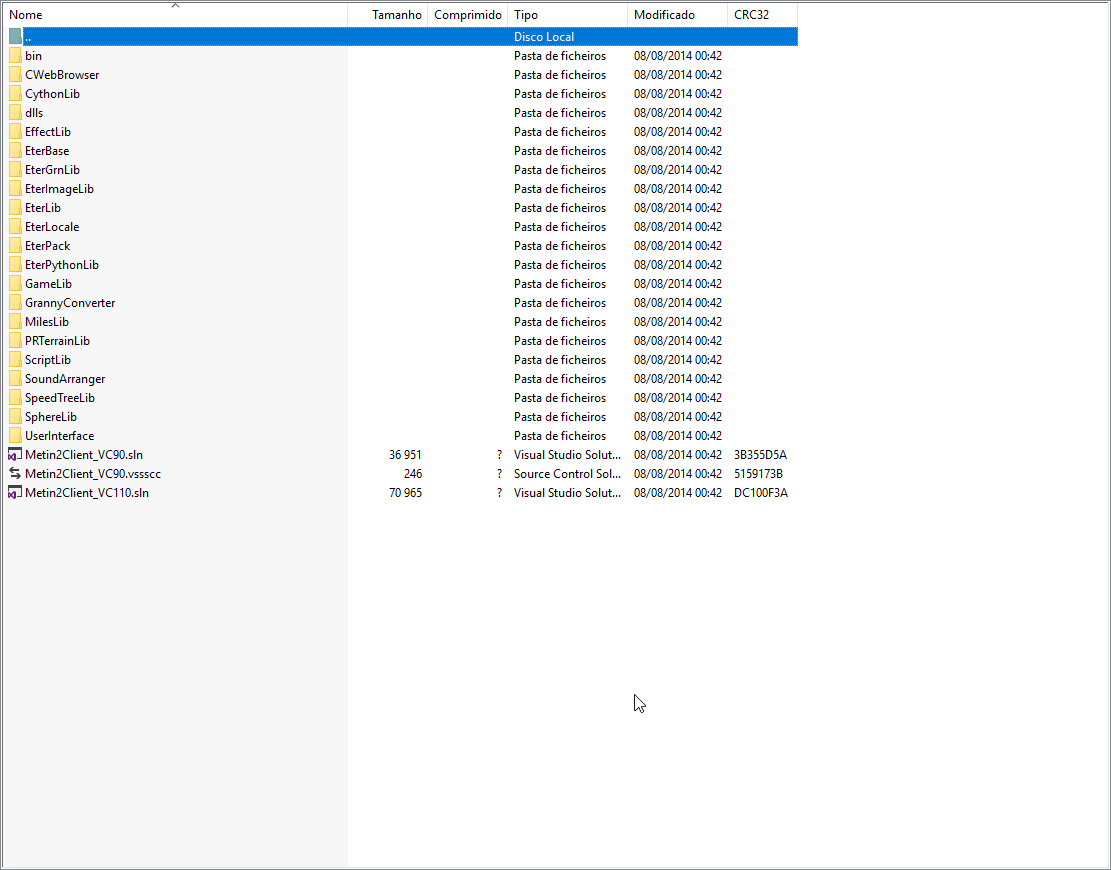Click the EterImageLib folder icon
This screenshot has width=1111, height=870.
(15, 188)
